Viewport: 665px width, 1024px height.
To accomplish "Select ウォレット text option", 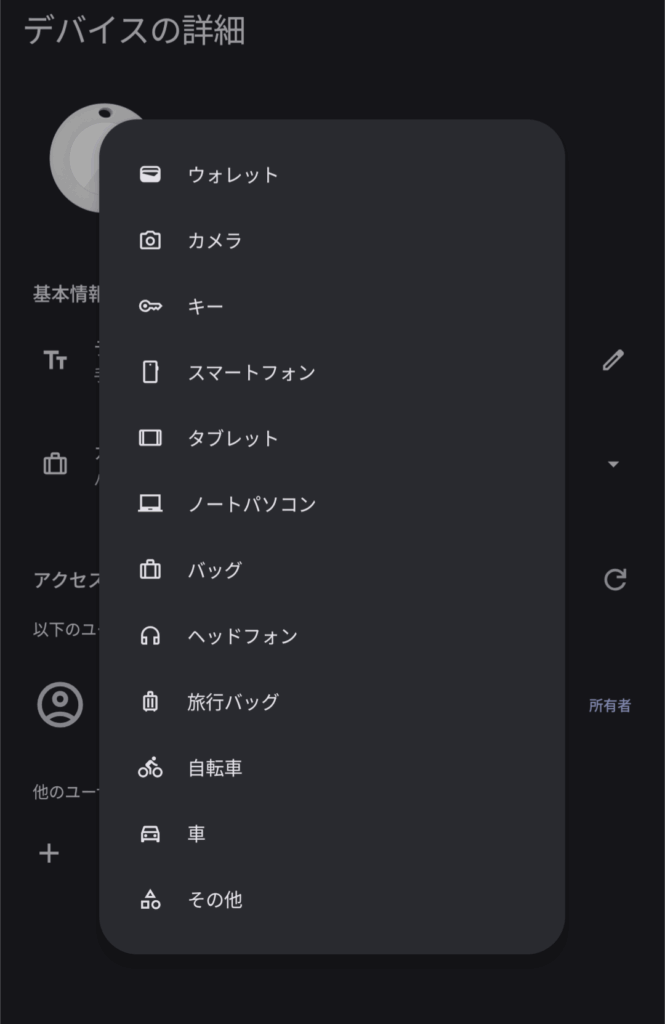I will tap(233, 175).
